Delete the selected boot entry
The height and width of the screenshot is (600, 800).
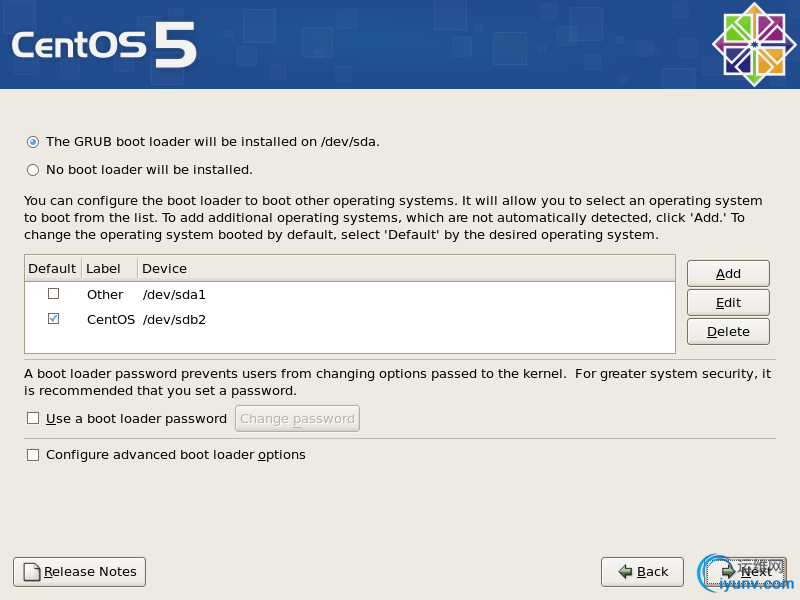pyautogui.click(x=728, y=332)
